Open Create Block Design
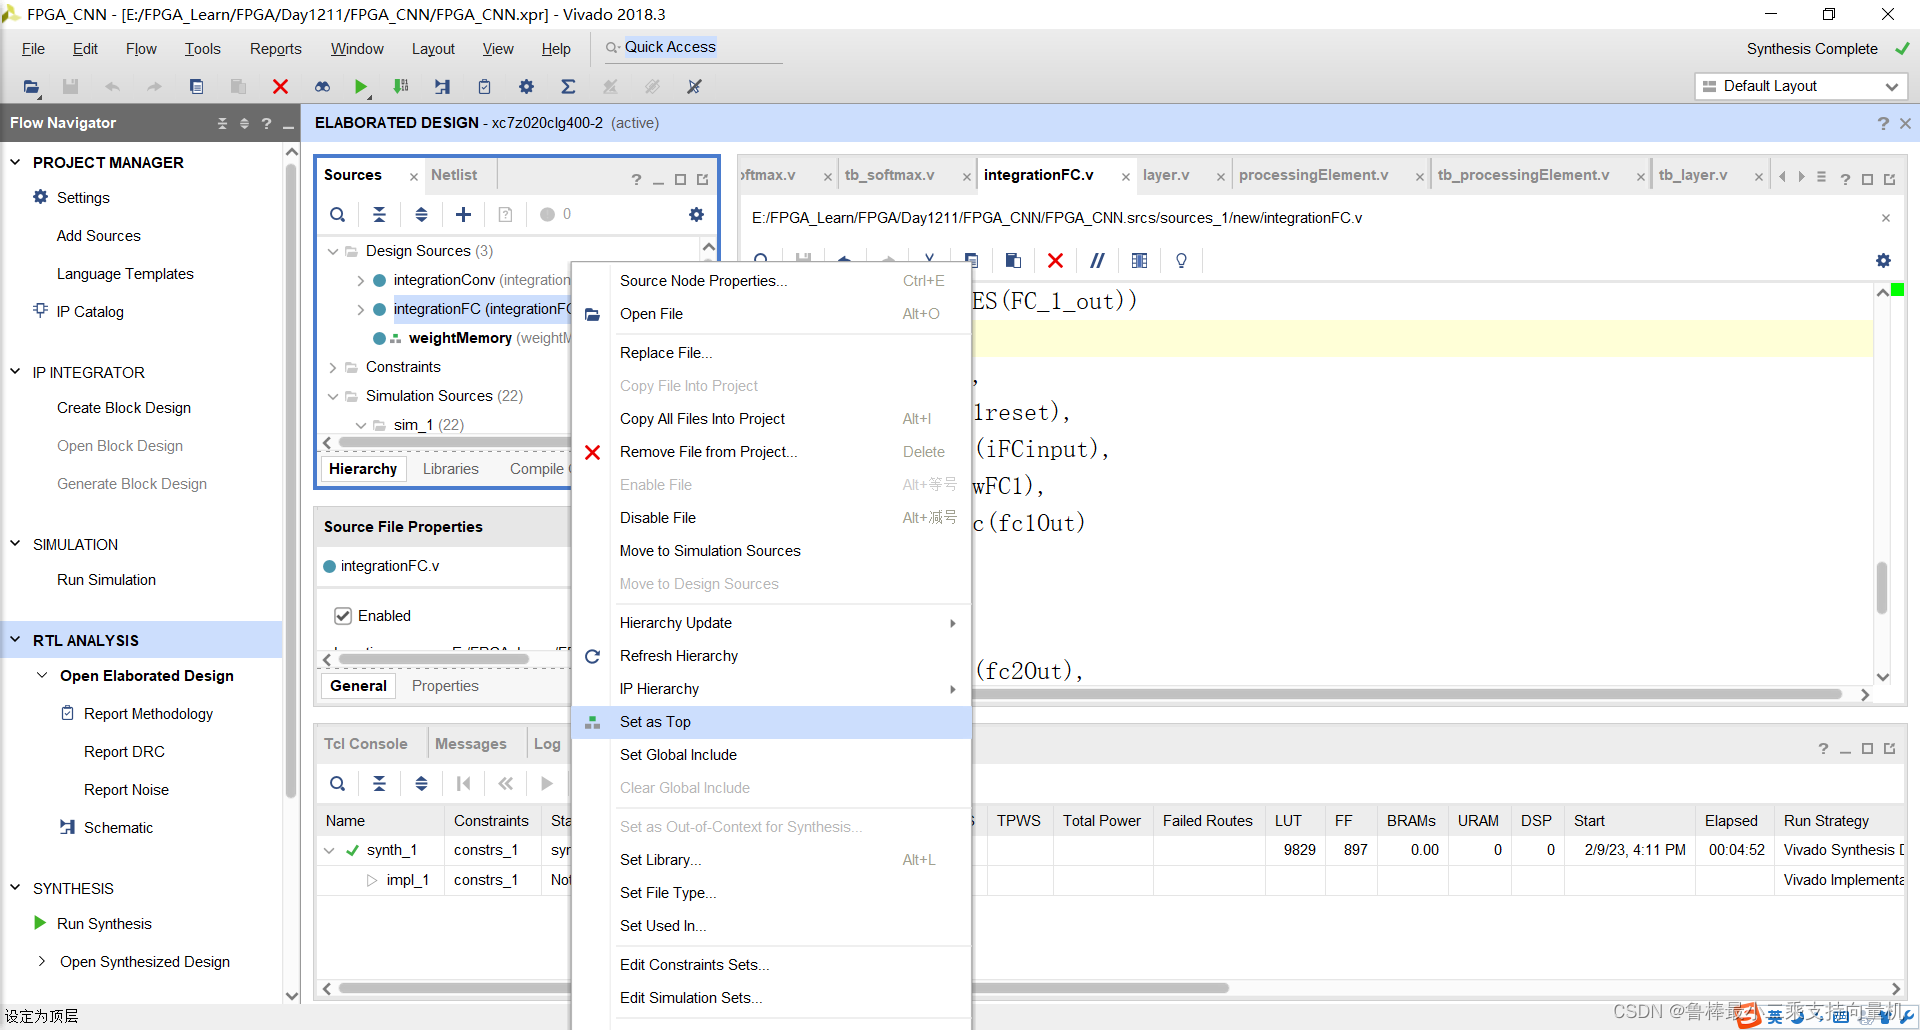This screenshot has height=1030, width=1920. 124,408
